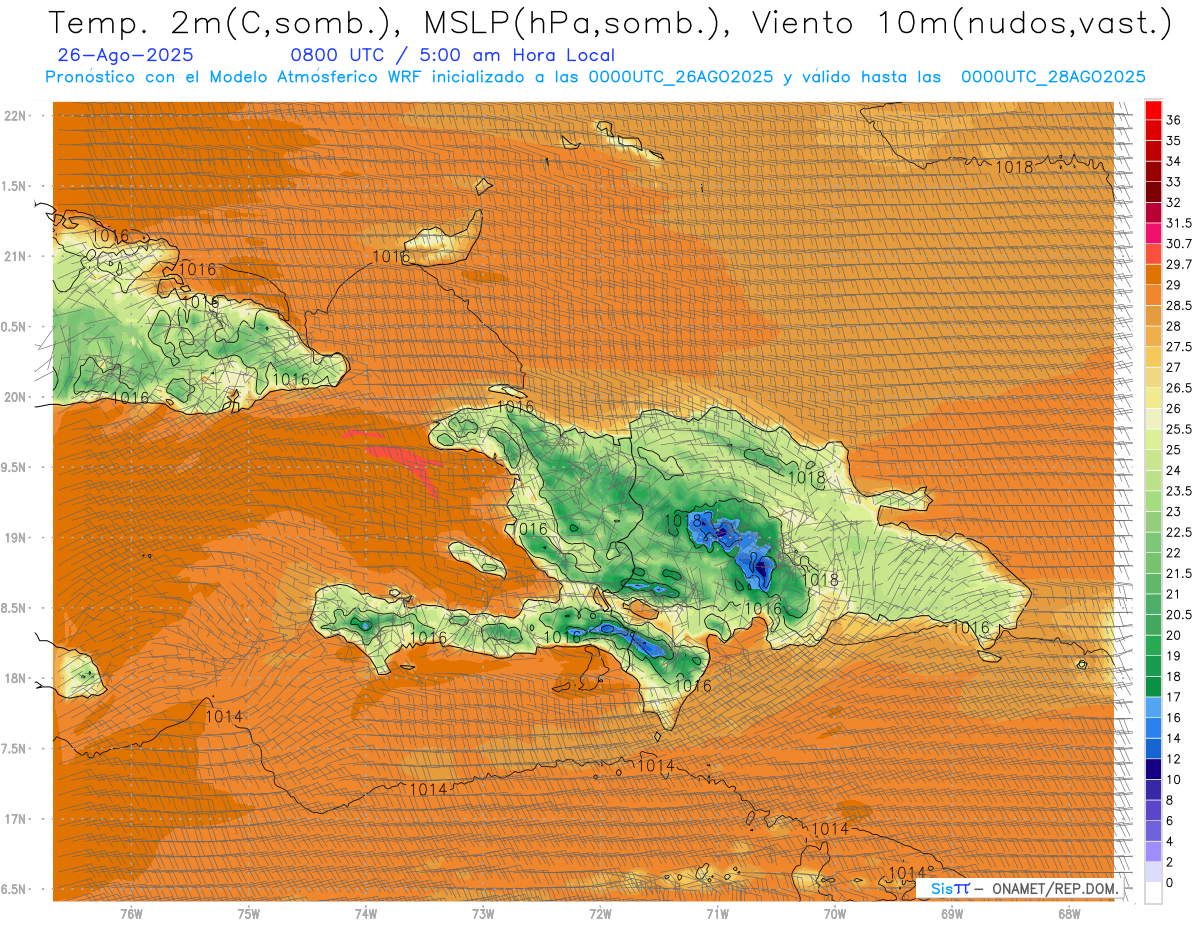Click the '68W' longitude label
Image resolution: width=1200 pixels, height=927 pixels.
point(1069,914)
